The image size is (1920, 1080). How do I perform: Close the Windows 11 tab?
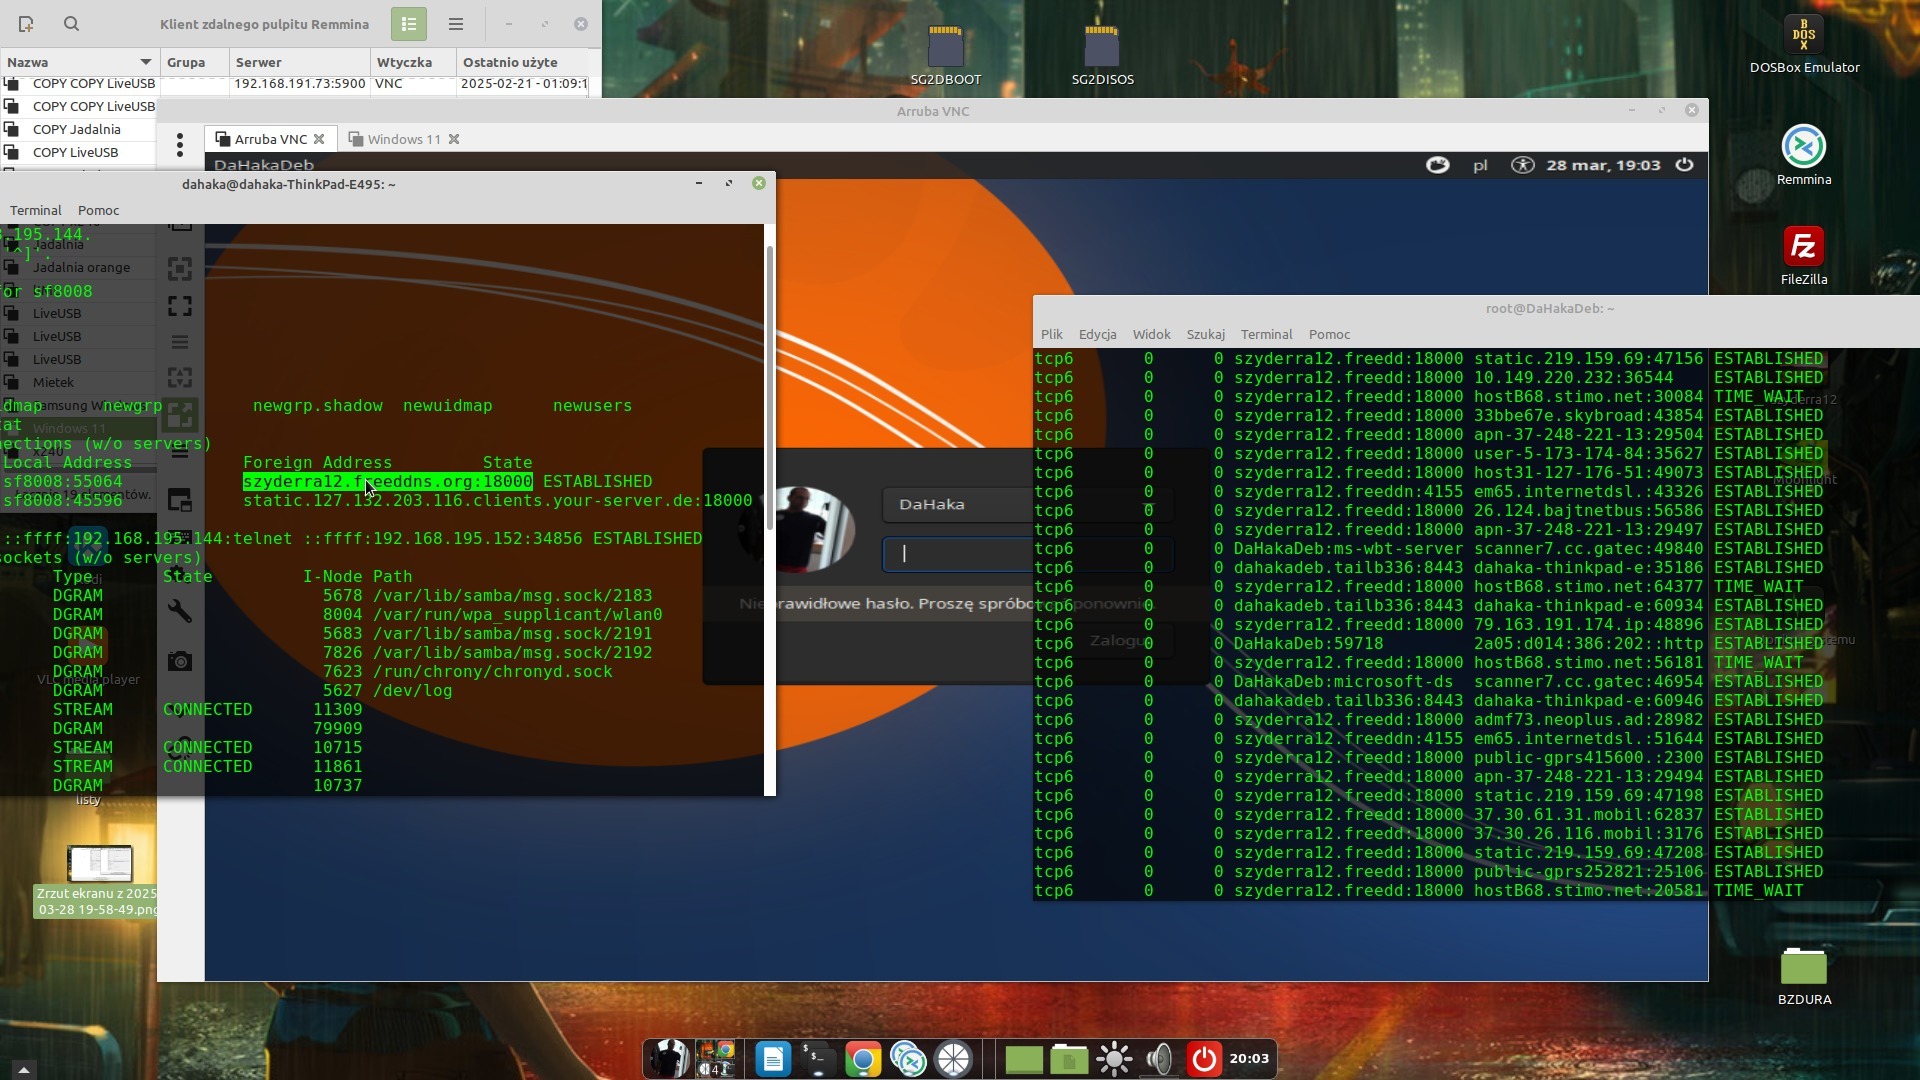454,139
